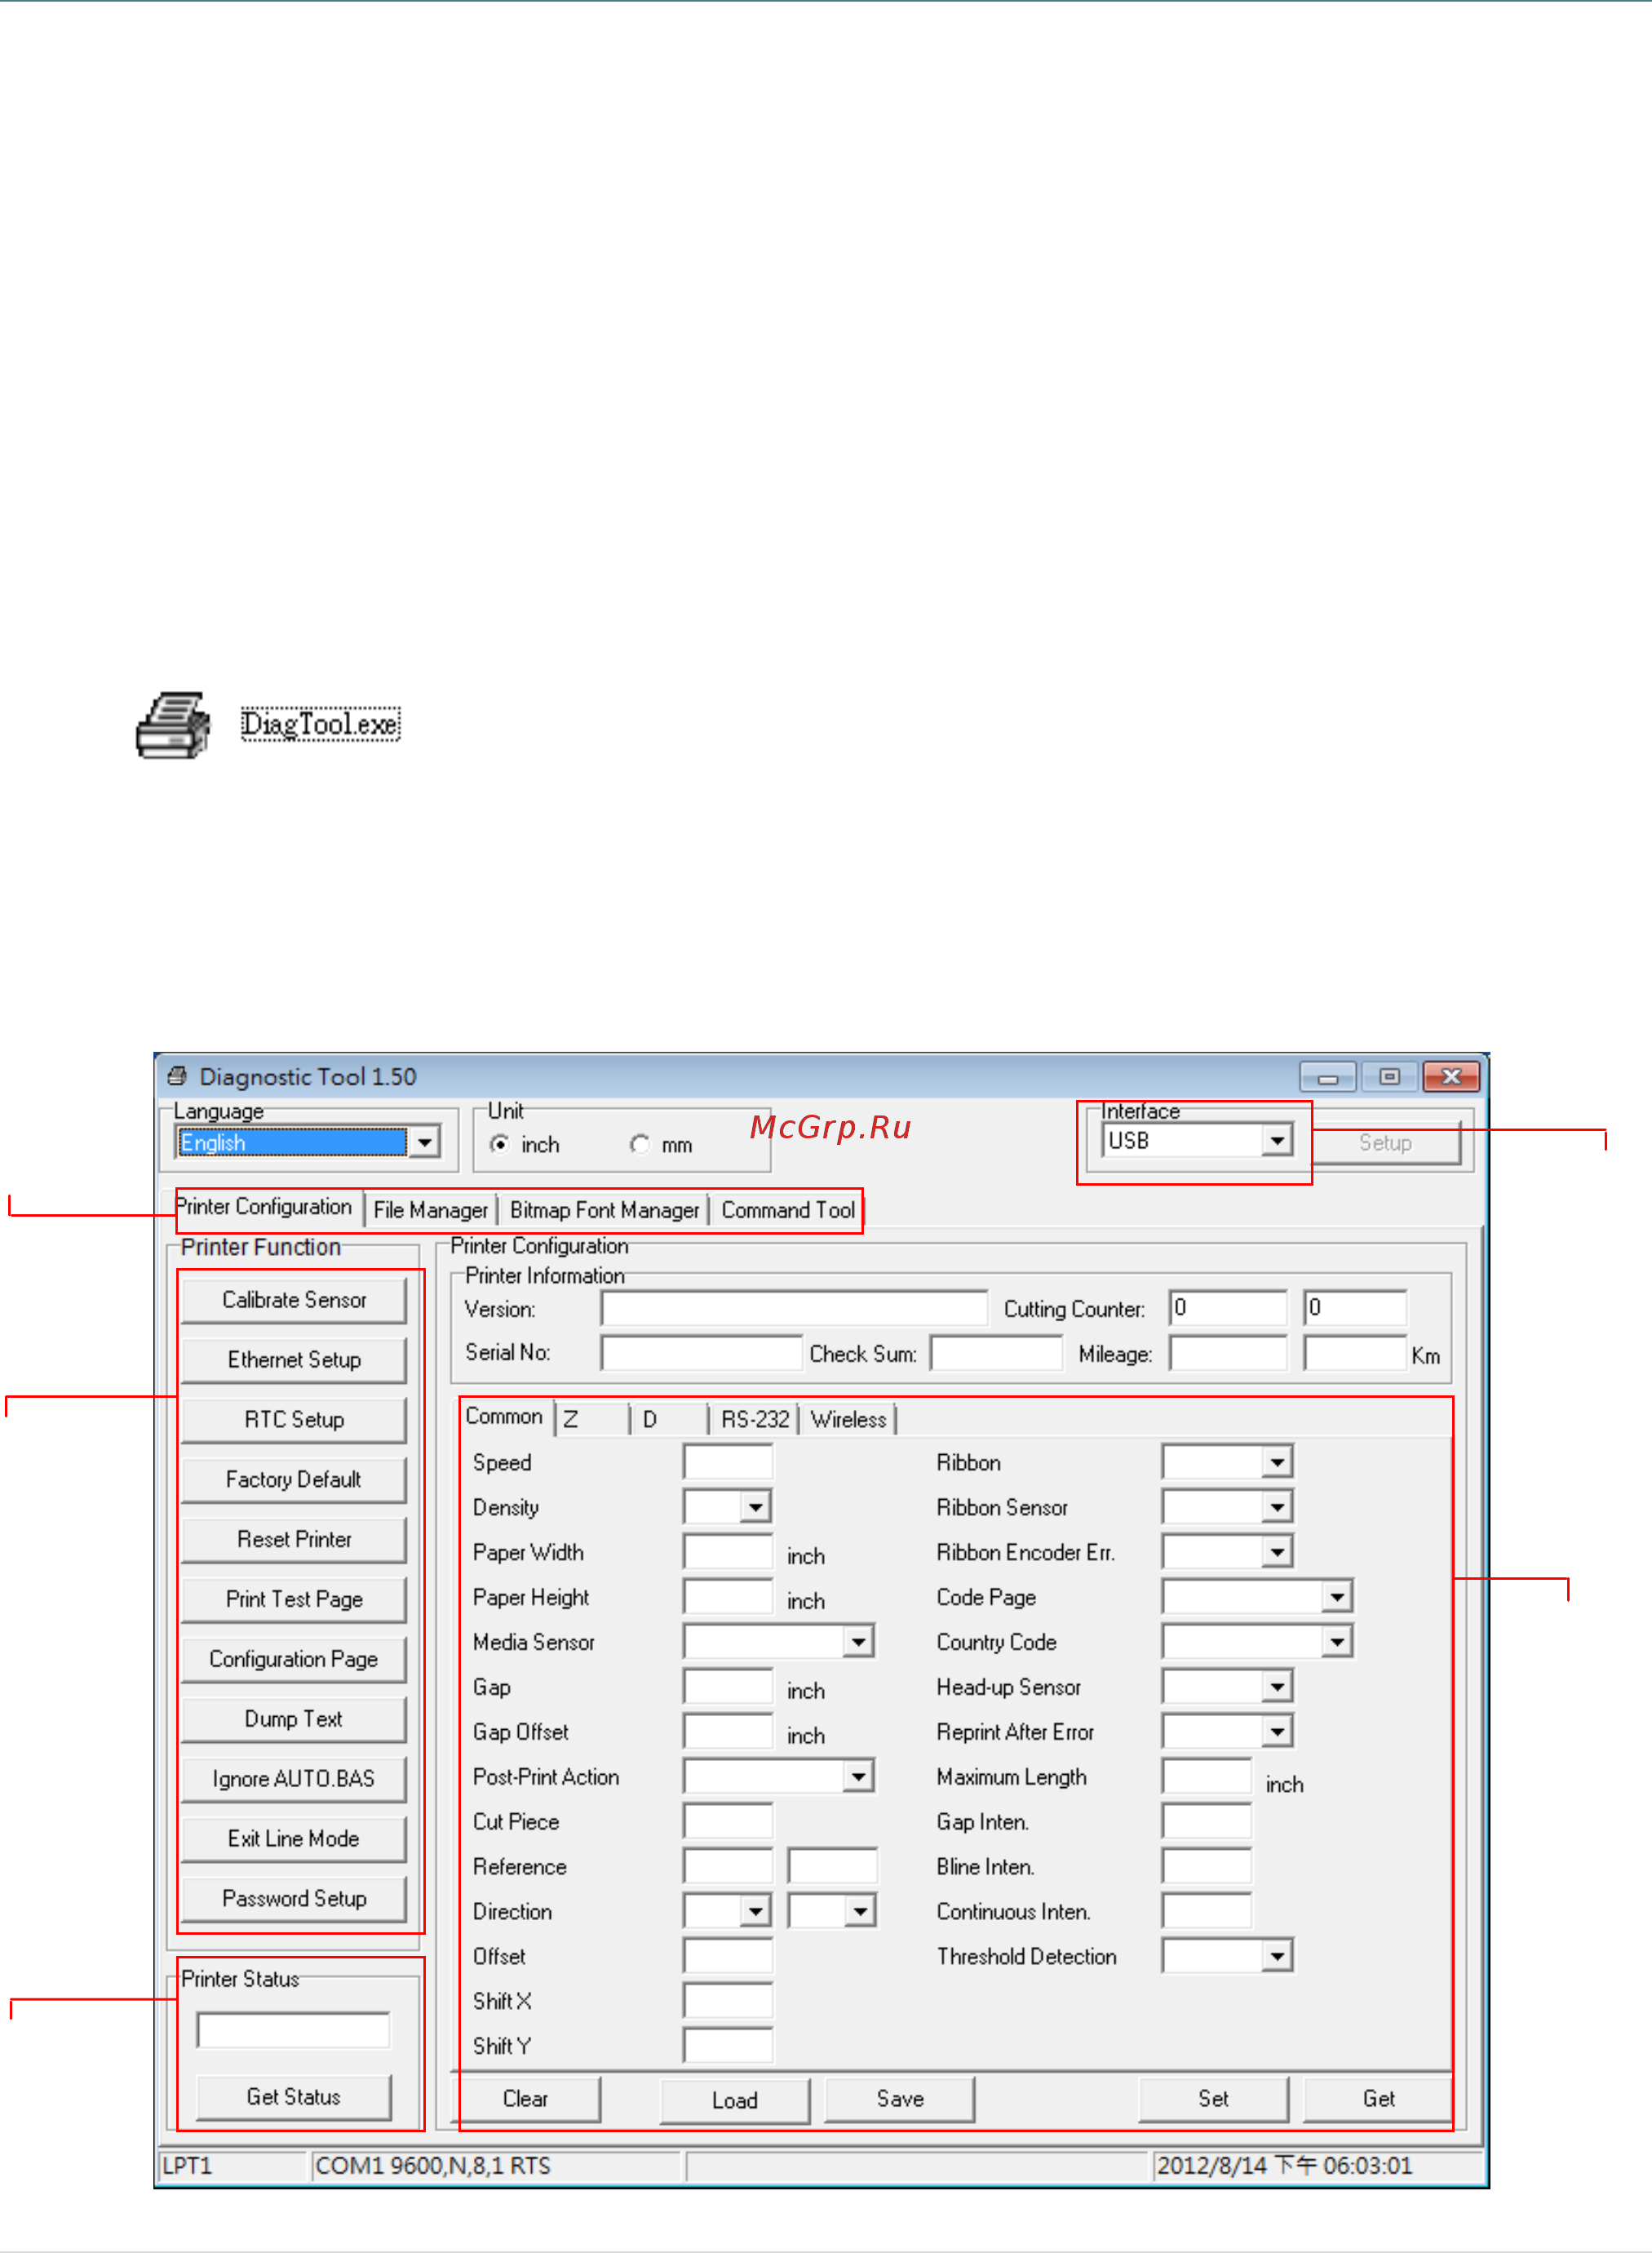This screenshot has width=1652, height=2253.
Task: Open Ethernet Setup
Action: (x=294, y=1360)
